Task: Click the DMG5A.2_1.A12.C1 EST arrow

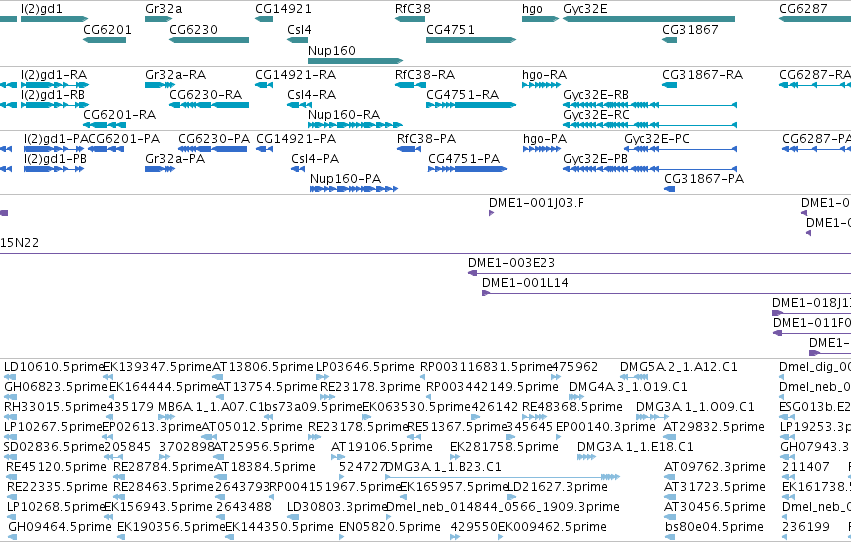Action: click(634, 377)
